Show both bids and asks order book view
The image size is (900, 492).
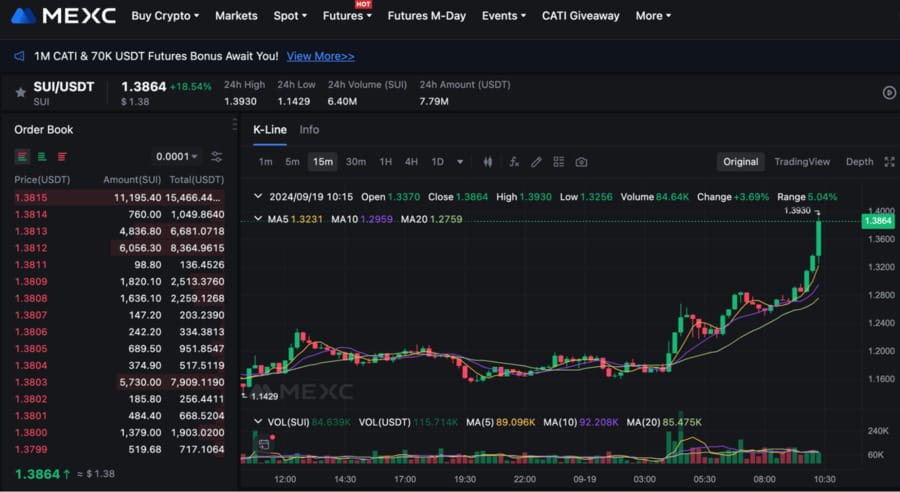22,156
